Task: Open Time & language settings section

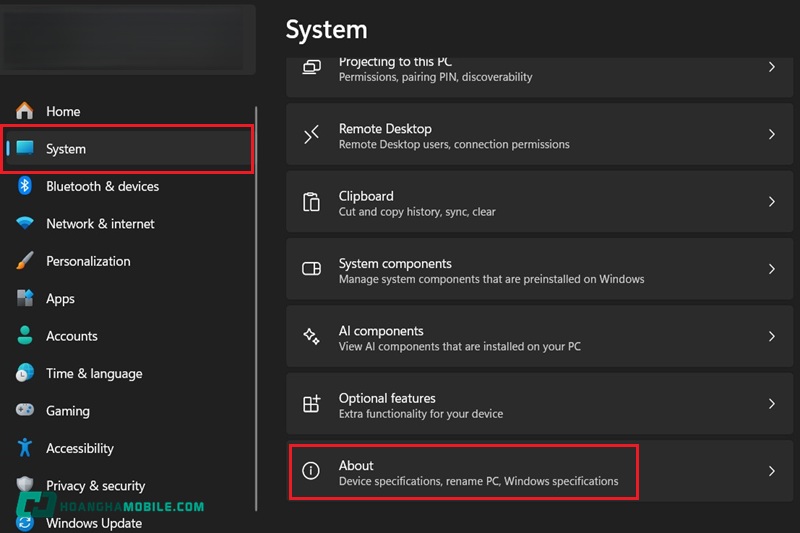Action: click(94, 373)
